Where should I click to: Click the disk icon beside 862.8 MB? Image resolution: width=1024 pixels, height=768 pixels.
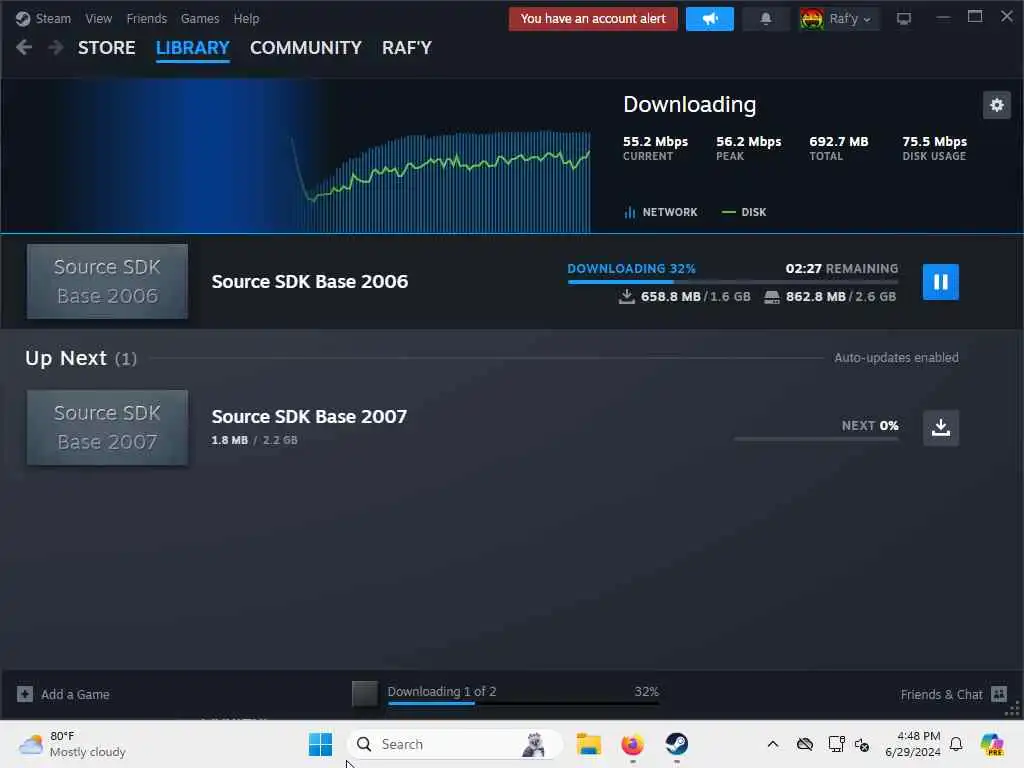click(772, 297)
